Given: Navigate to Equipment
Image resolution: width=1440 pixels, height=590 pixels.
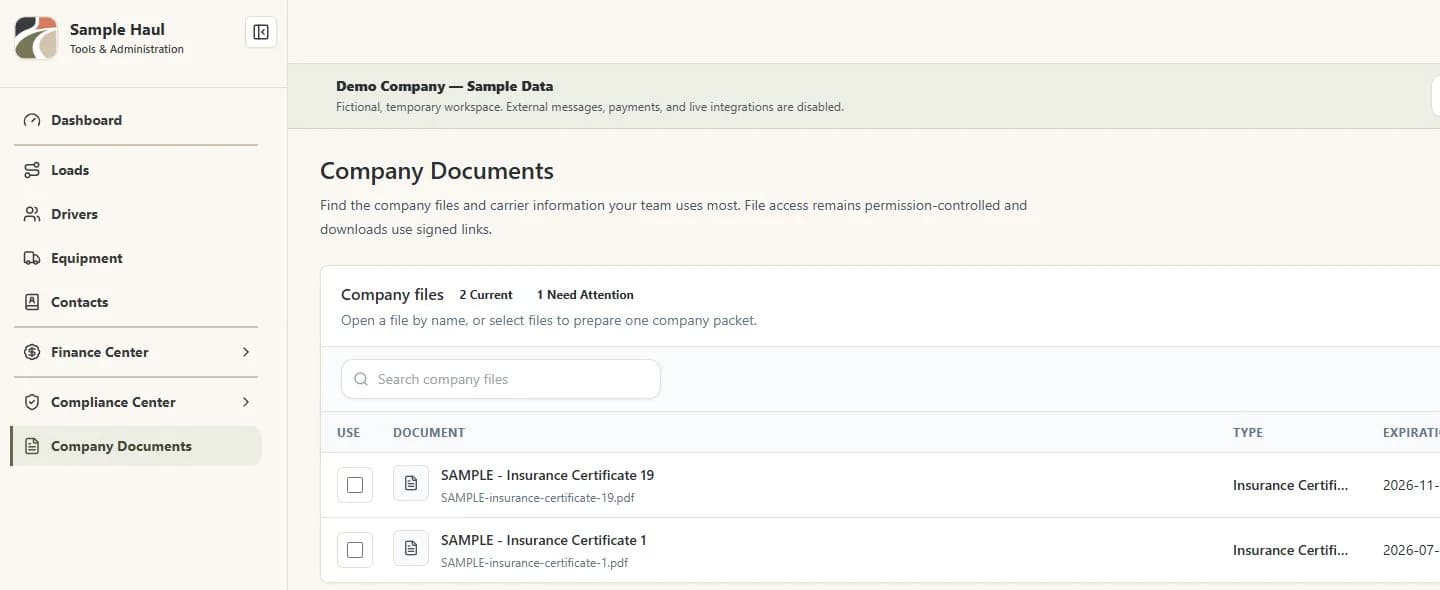Looking at the screenshot, I should tap(136, 258).
